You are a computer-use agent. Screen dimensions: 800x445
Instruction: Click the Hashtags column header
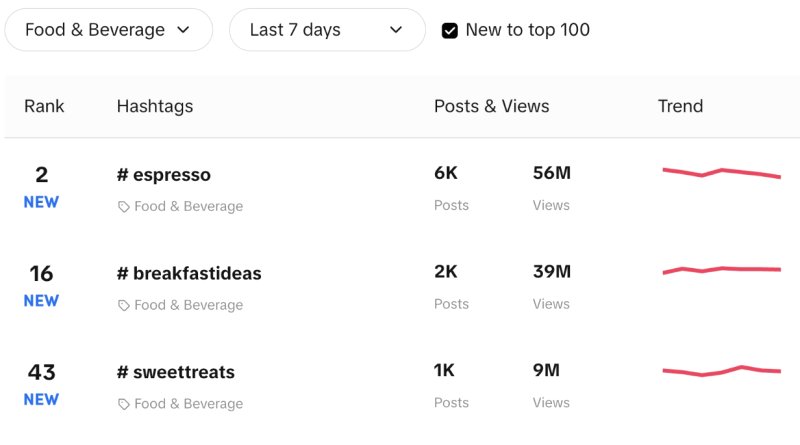click(x=155, y=106)
